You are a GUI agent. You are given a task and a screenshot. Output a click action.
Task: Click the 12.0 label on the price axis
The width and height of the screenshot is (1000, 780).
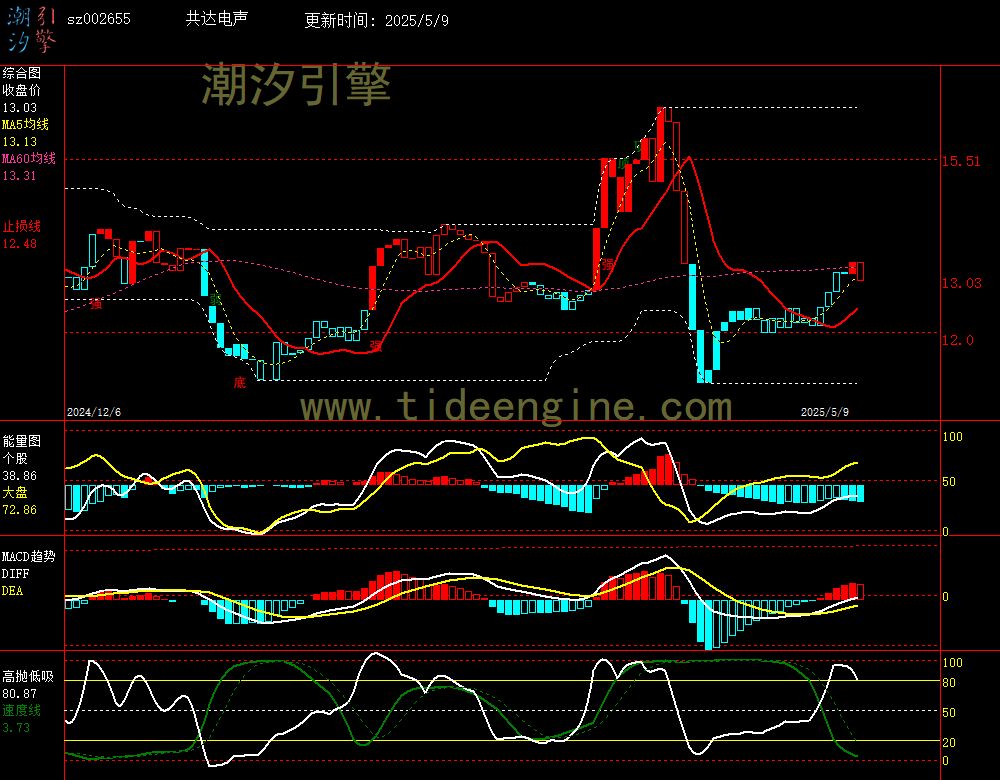pyautogui.click(x=958, y=340)
